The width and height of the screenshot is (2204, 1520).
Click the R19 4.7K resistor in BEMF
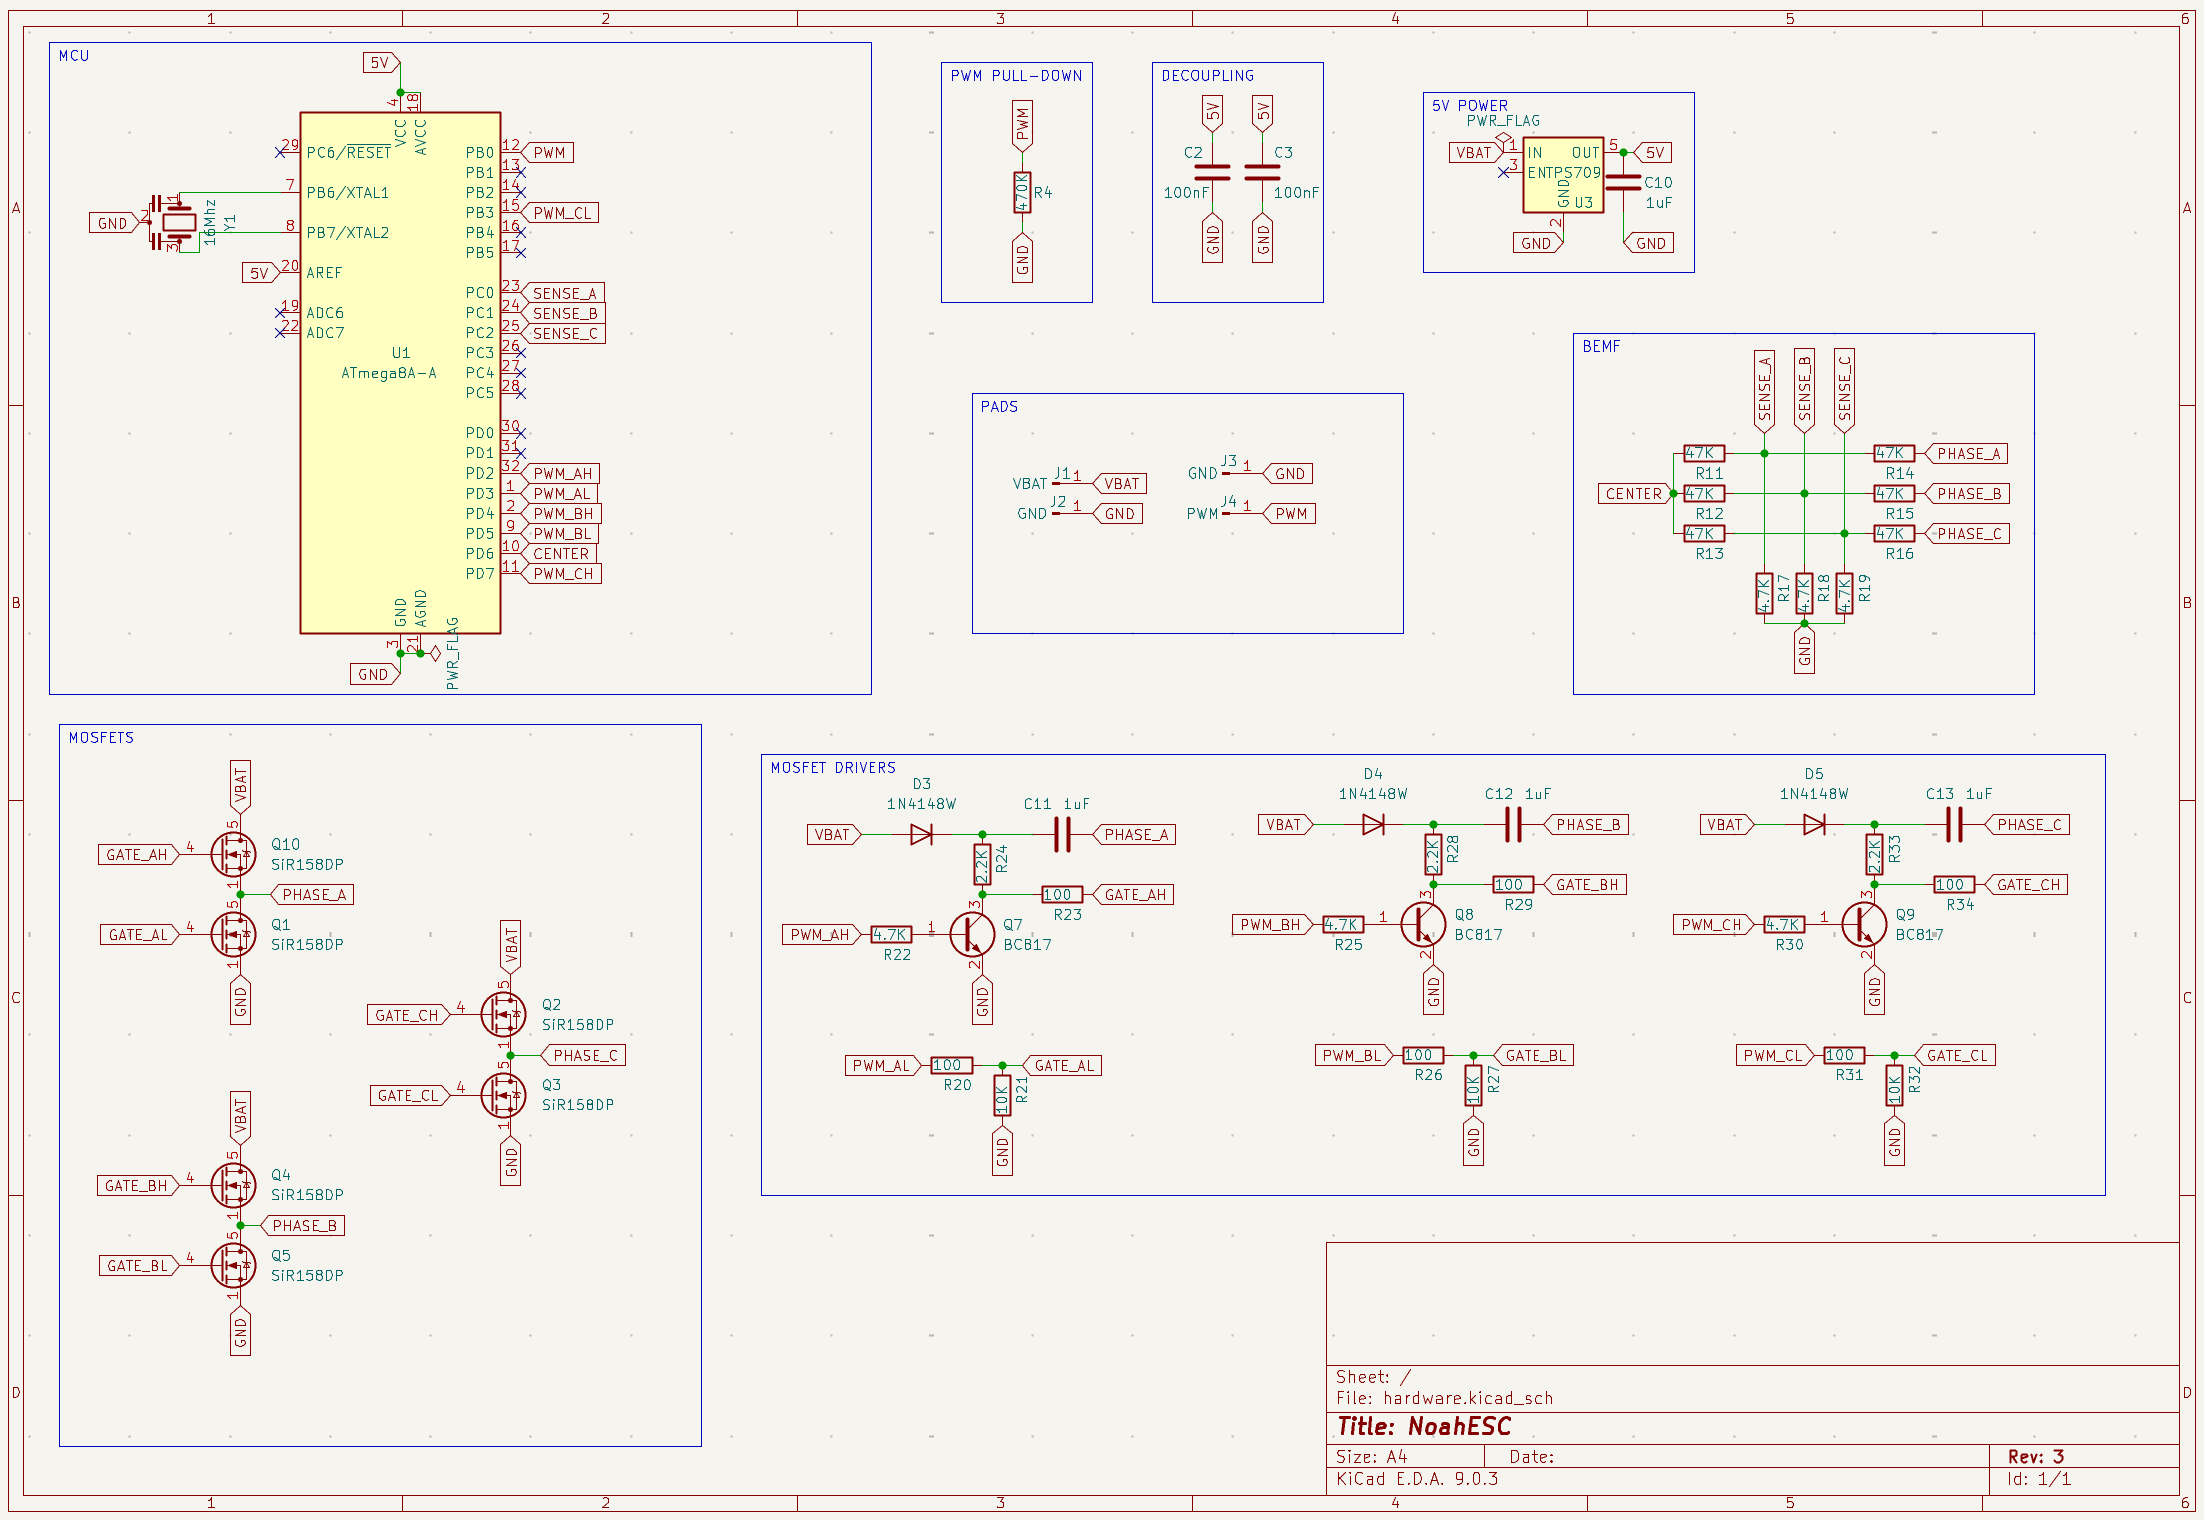(1845, 593)
